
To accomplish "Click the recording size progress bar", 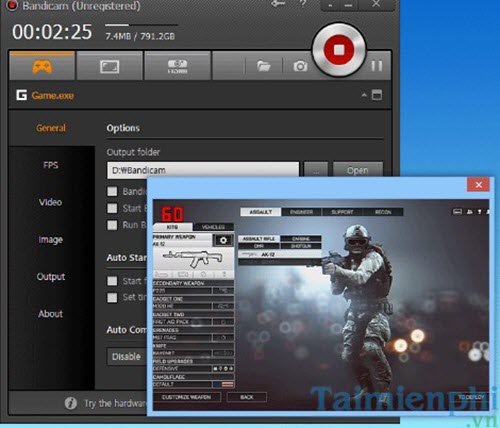I will pos(141,25).
